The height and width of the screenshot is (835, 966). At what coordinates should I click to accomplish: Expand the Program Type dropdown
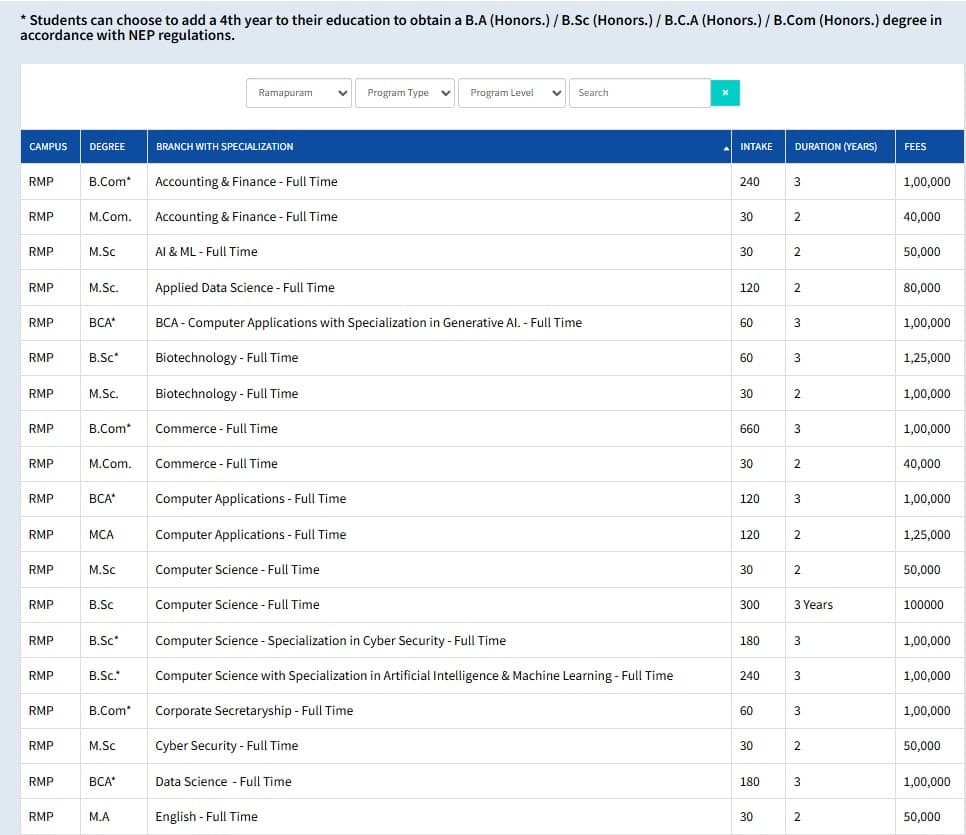click(404, 93)
